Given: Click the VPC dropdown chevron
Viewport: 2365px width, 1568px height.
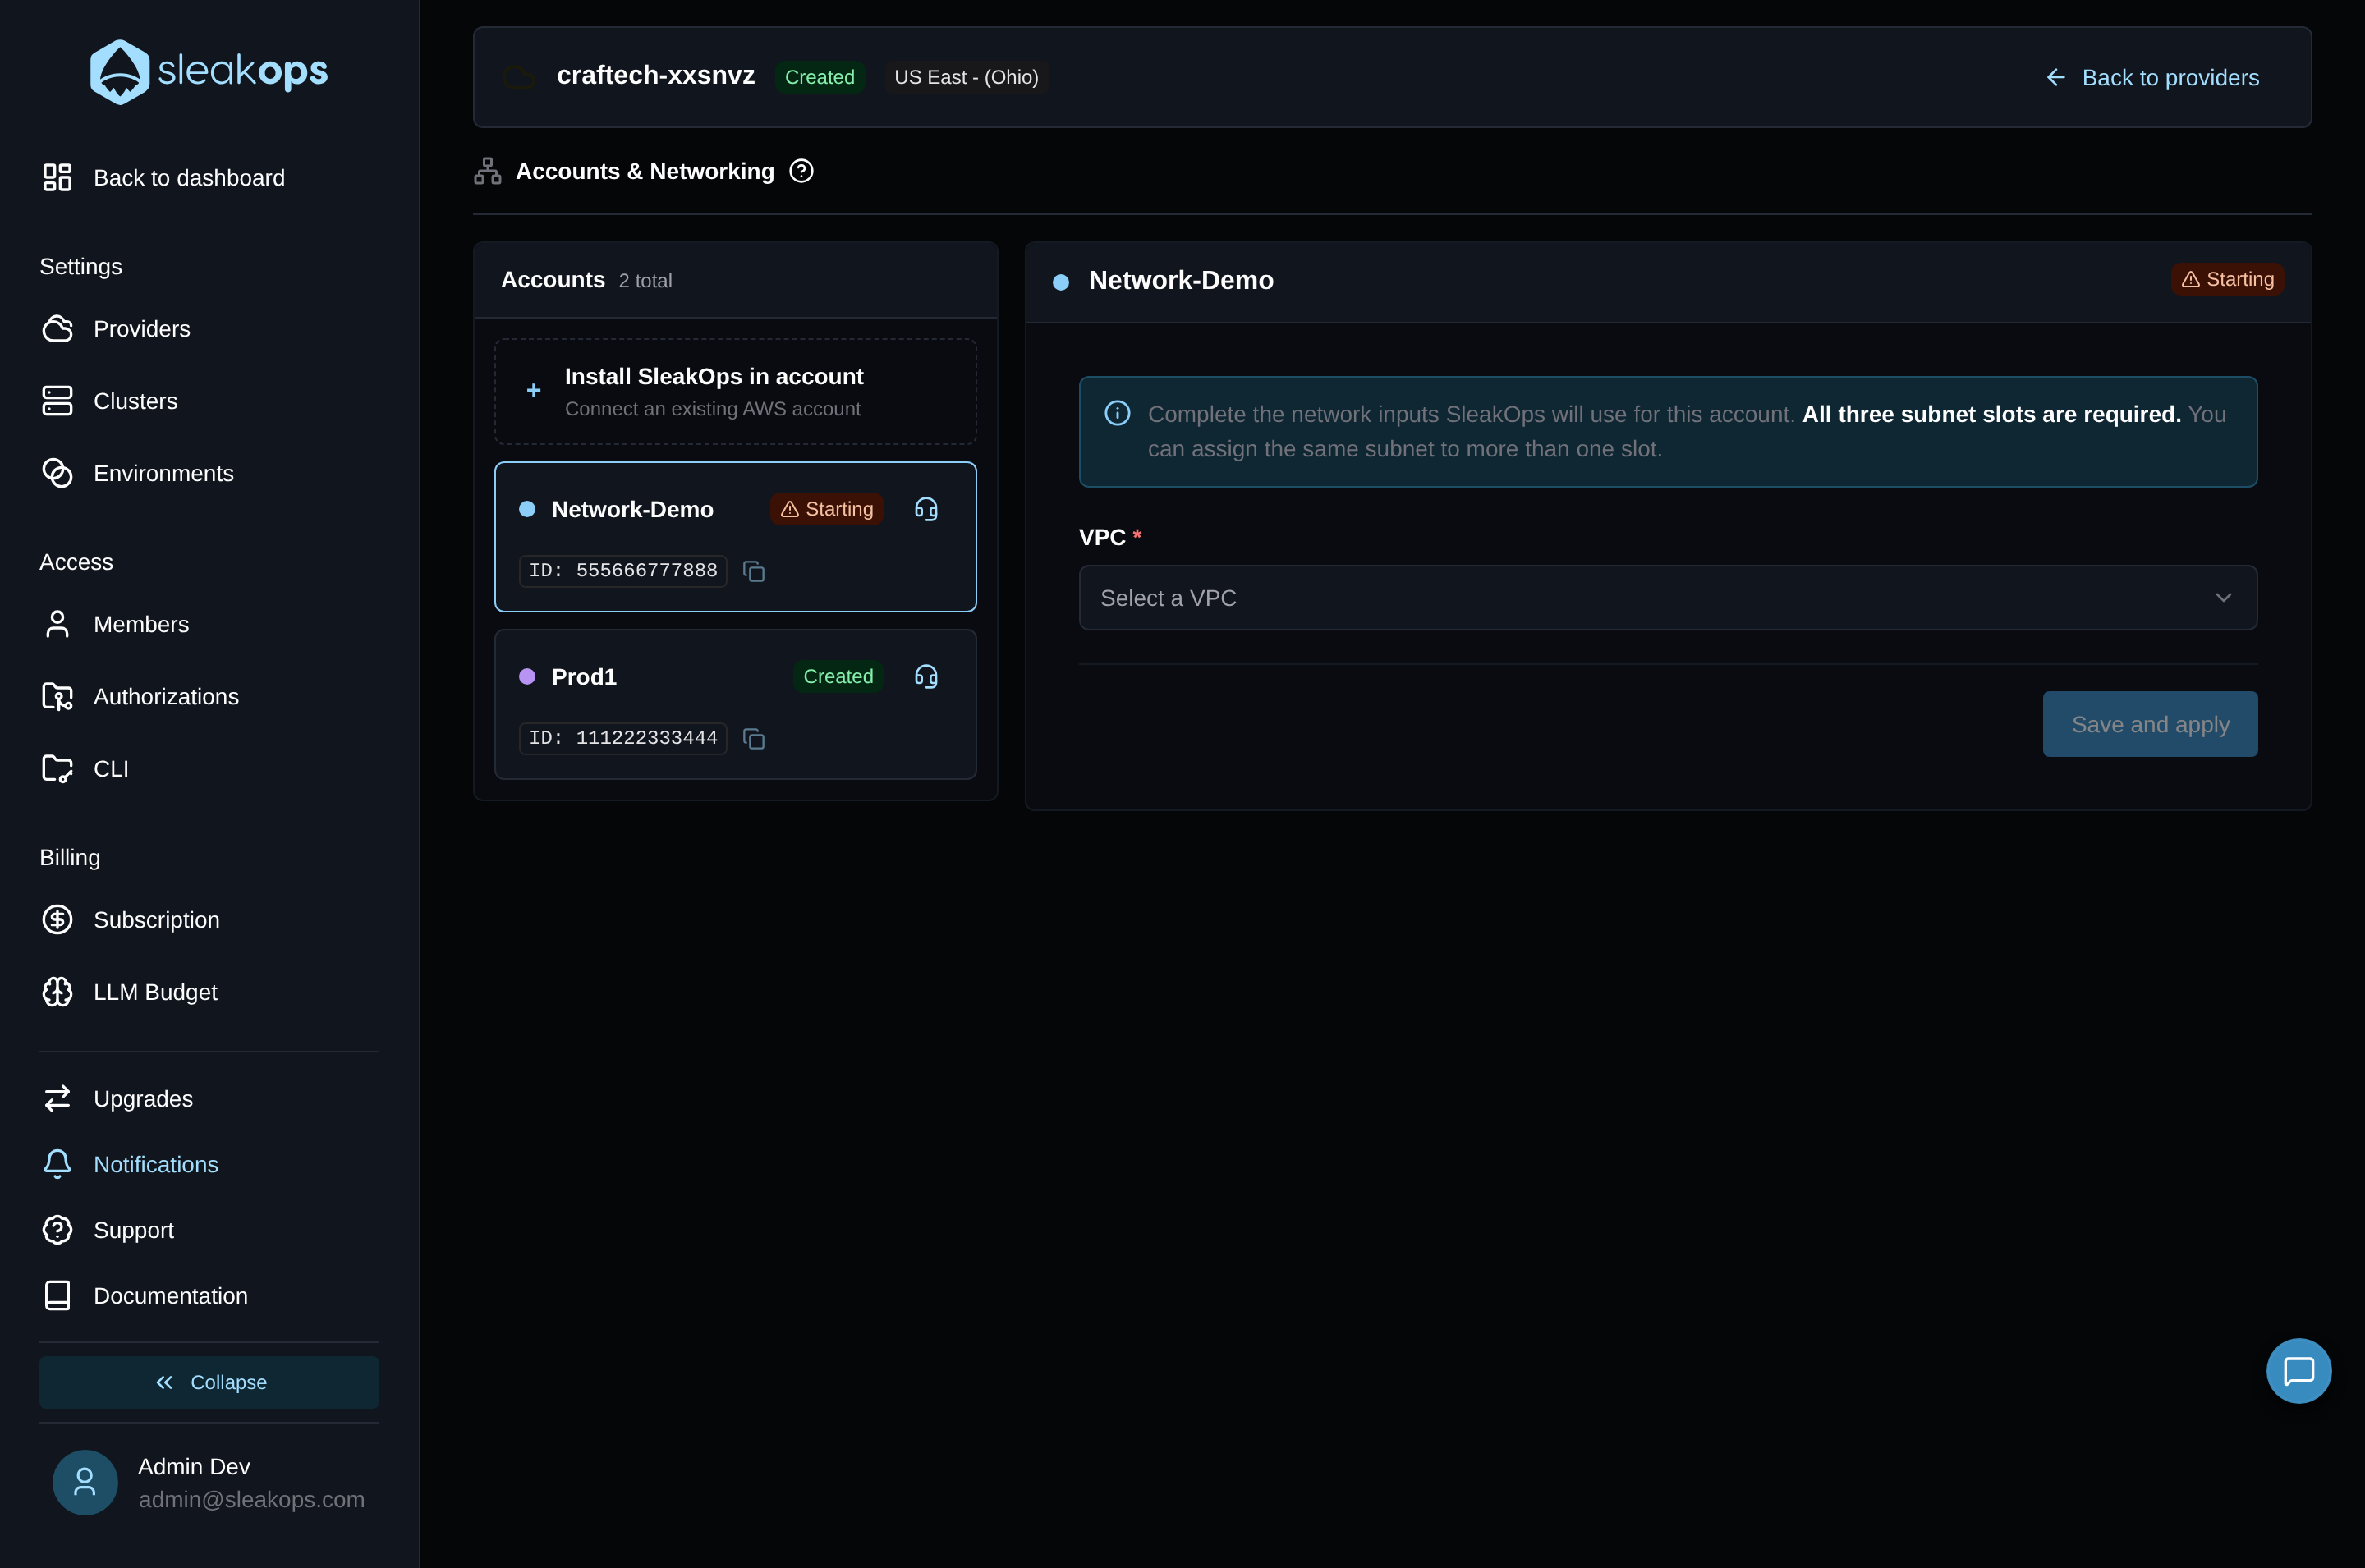Looking at the screenshot, I should coord(2223,598).
